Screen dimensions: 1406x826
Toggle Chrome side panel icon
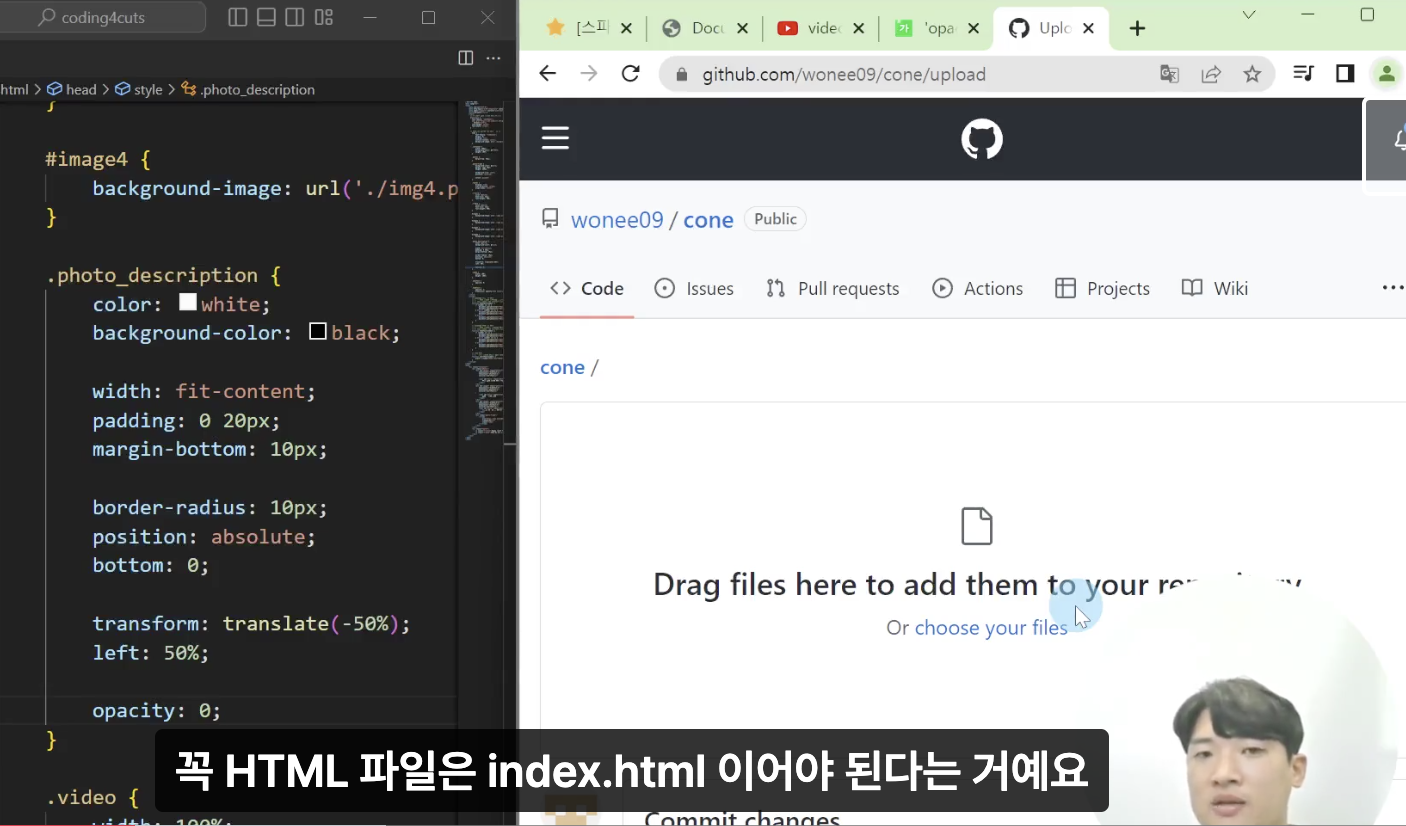pyautogui.click(x=1345, y=73)
